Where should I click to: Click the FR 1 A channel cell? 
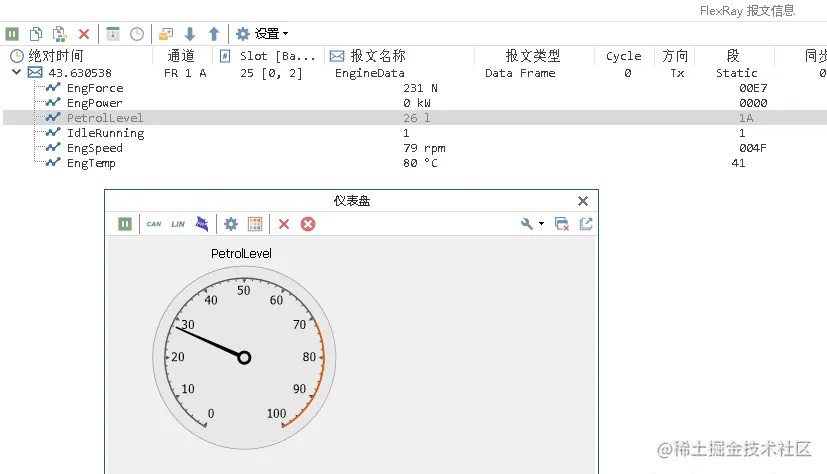pos(185,73)
